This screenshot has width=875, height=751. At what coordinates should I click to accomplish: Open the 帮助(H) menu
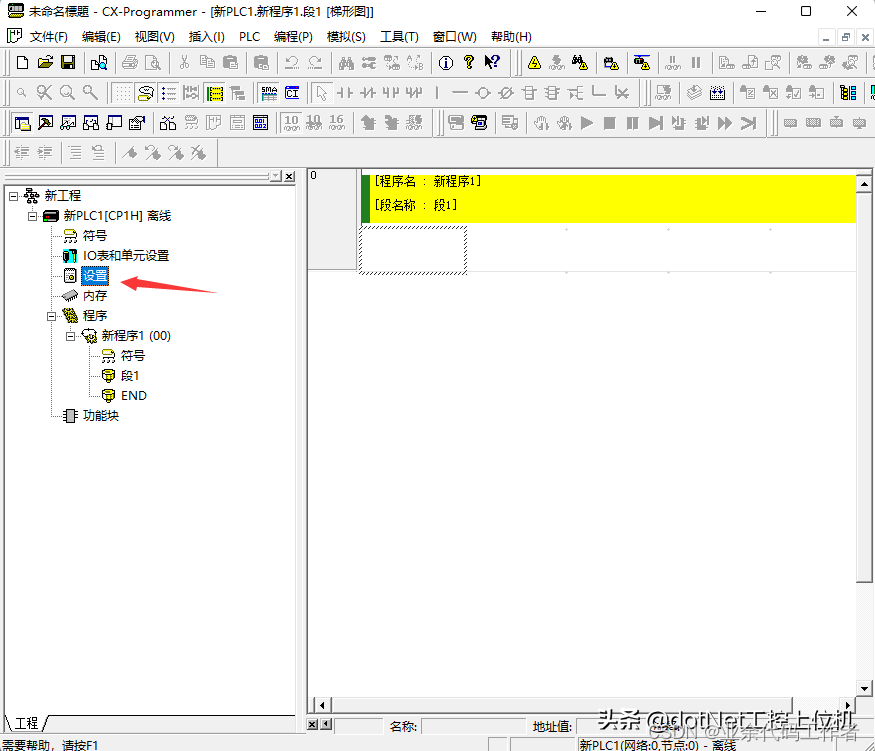pos(511,37)
